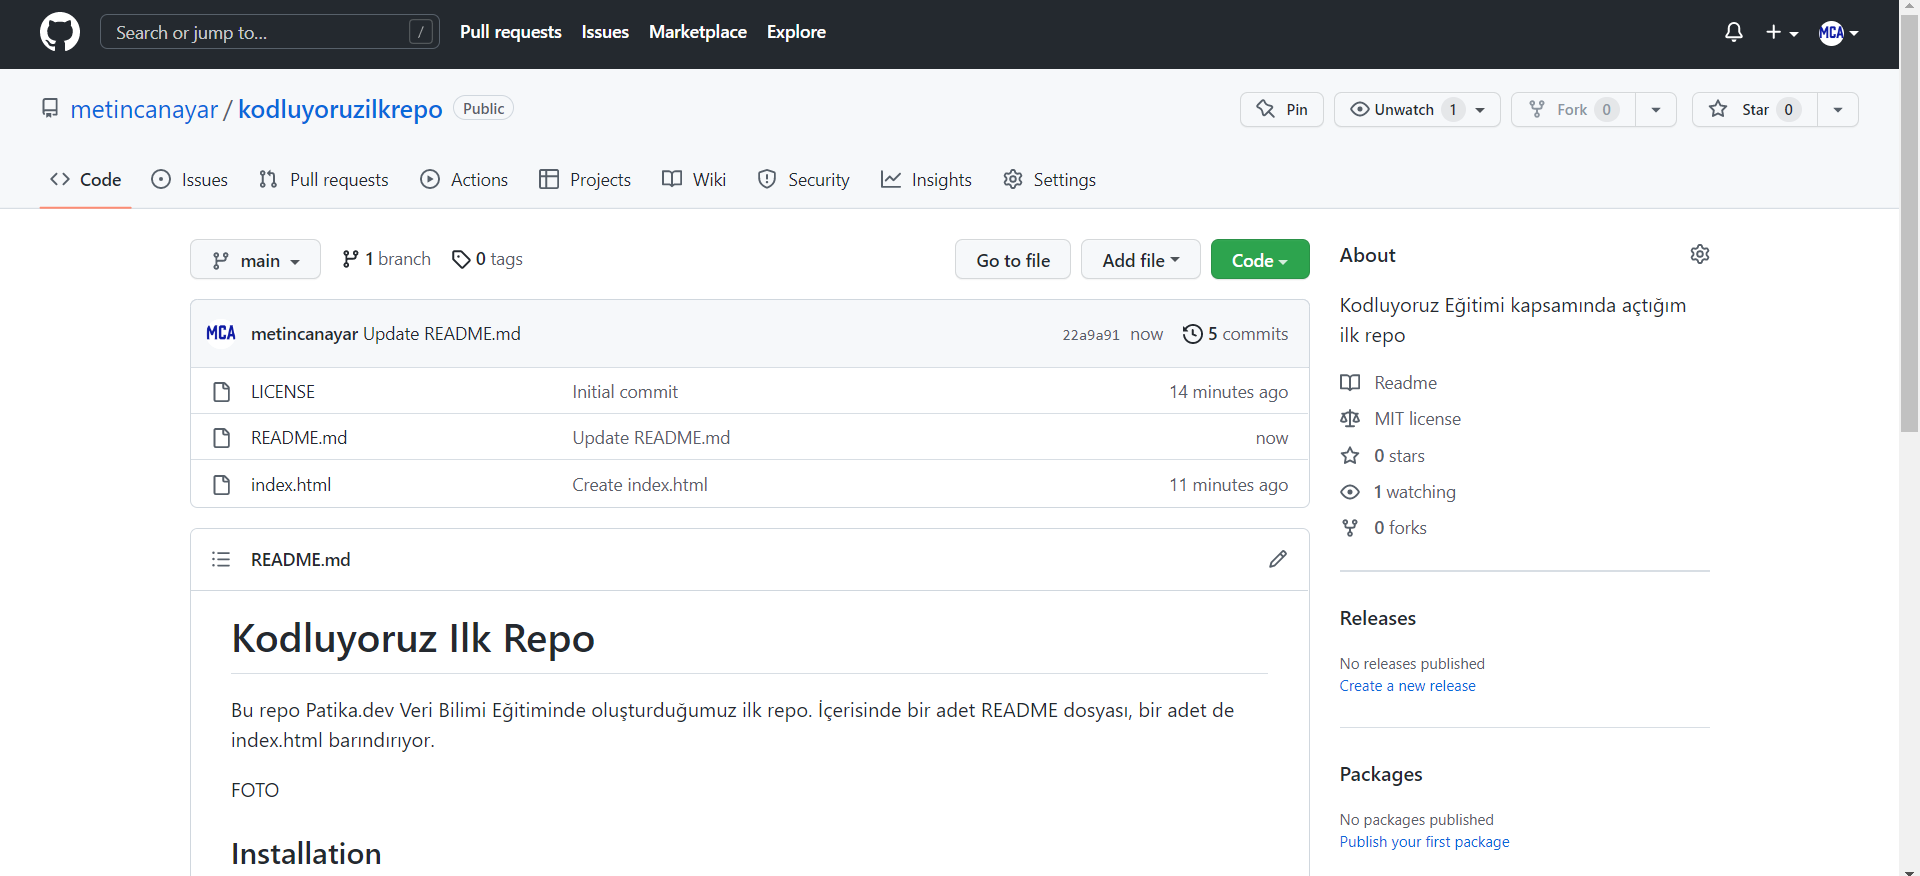
Task: Click the Search or jump to field
Action: pyautogui.click(x=270, y=32)
